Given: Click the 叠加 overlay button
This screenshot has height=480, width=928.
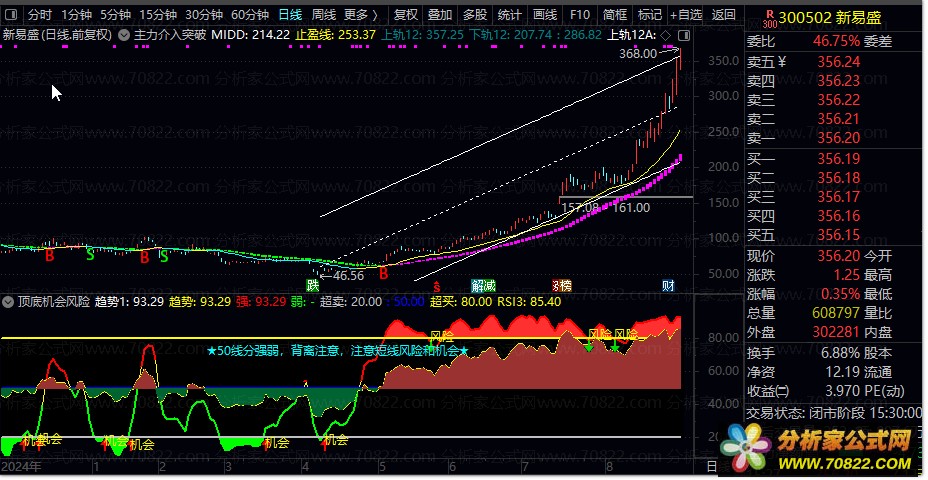Looking at the screenshot, I should tap(440, 15).
